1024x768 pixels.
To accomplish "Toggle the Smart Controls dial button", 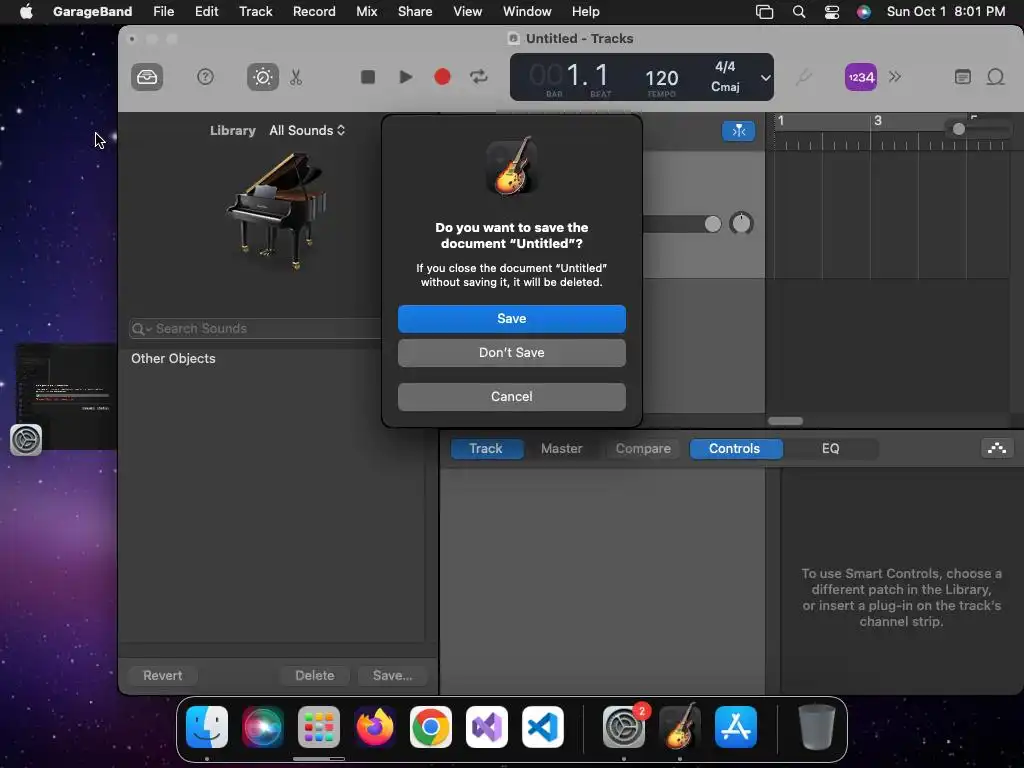I will coord(263,77).
